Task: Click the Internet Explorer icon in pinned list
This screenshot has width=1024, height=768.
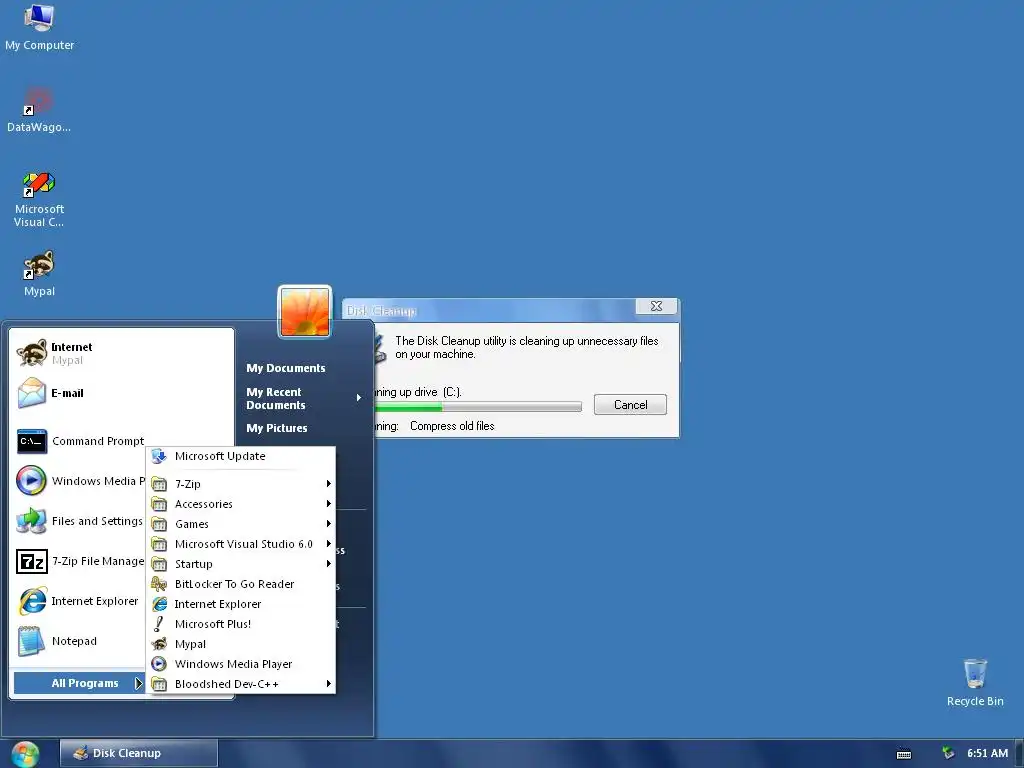Action: (x=31, y=601)
